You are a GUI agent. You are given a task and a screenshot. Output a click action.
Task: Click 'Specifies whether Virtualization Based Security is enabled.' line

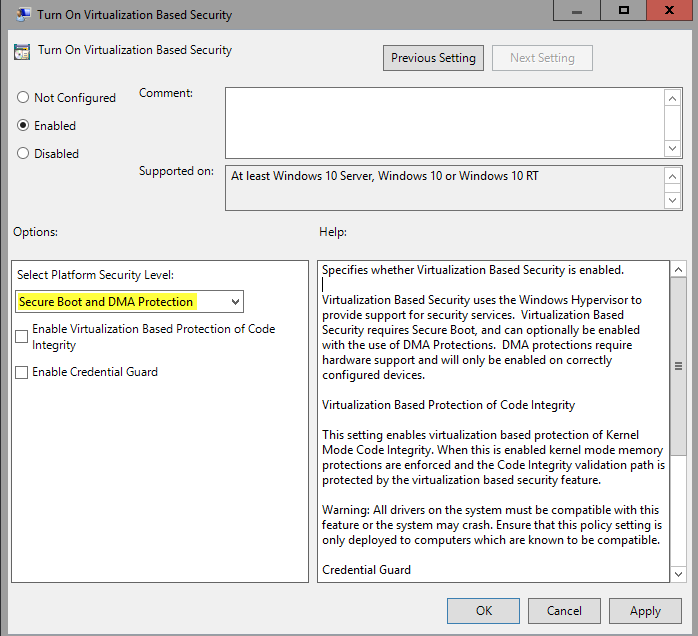point(473,270)
